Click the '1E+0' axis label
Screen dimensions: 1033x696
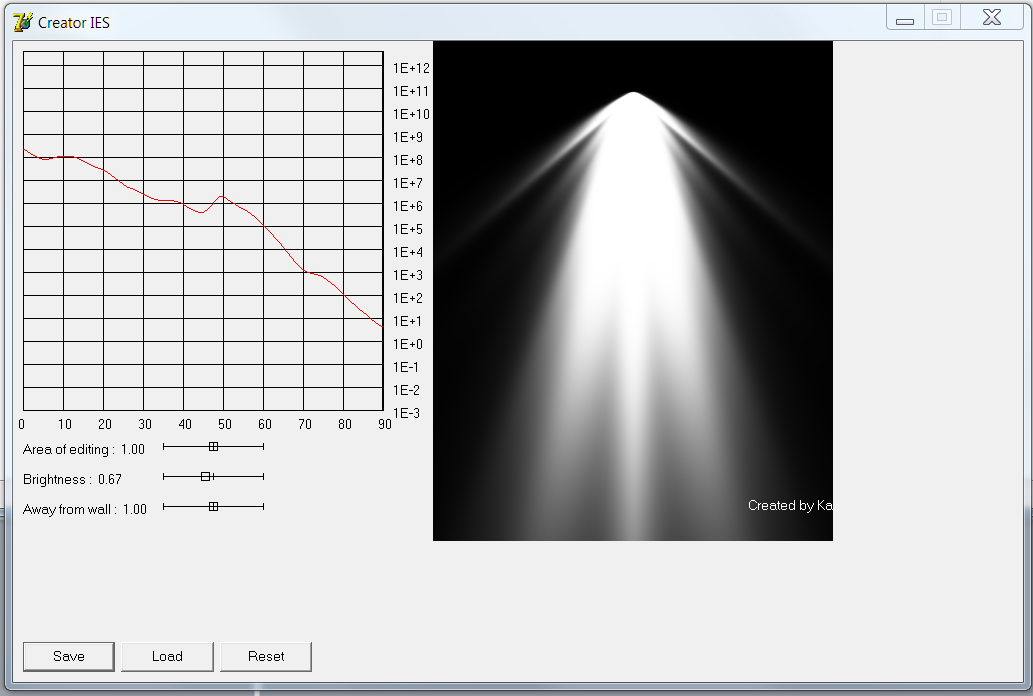[x=408, y=345]
